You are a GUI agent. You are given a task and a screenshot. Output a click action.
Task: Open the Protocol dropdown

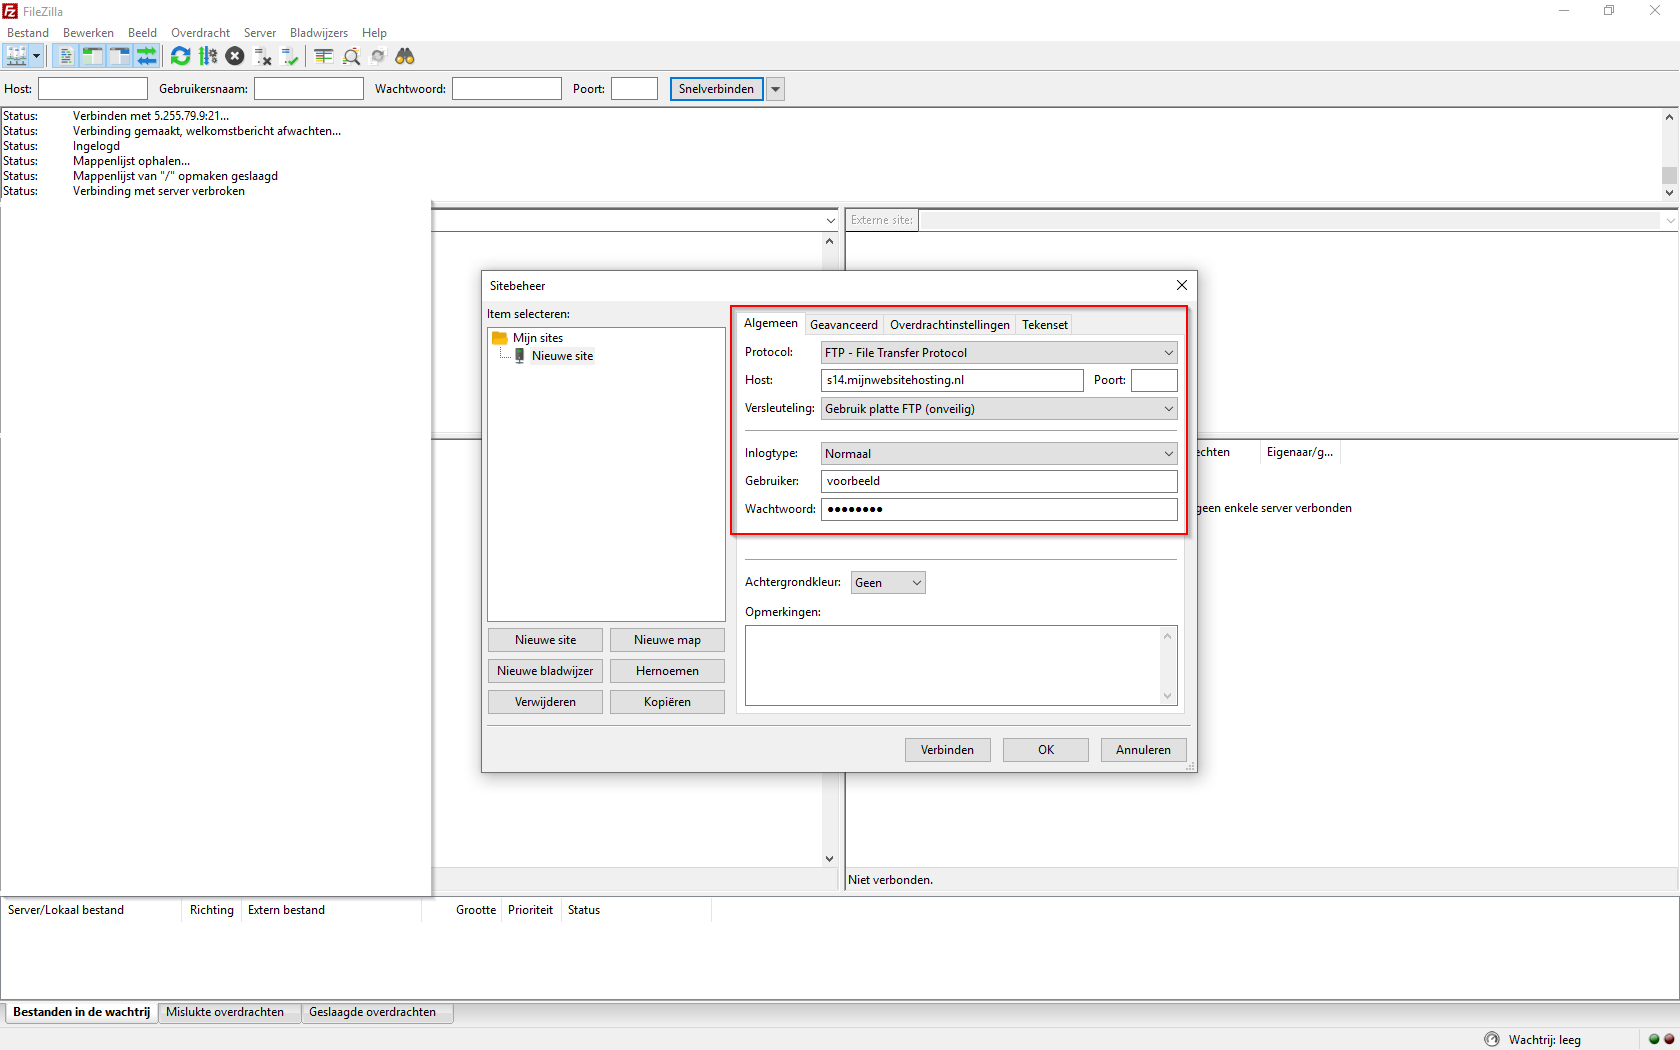click(999, 353)
